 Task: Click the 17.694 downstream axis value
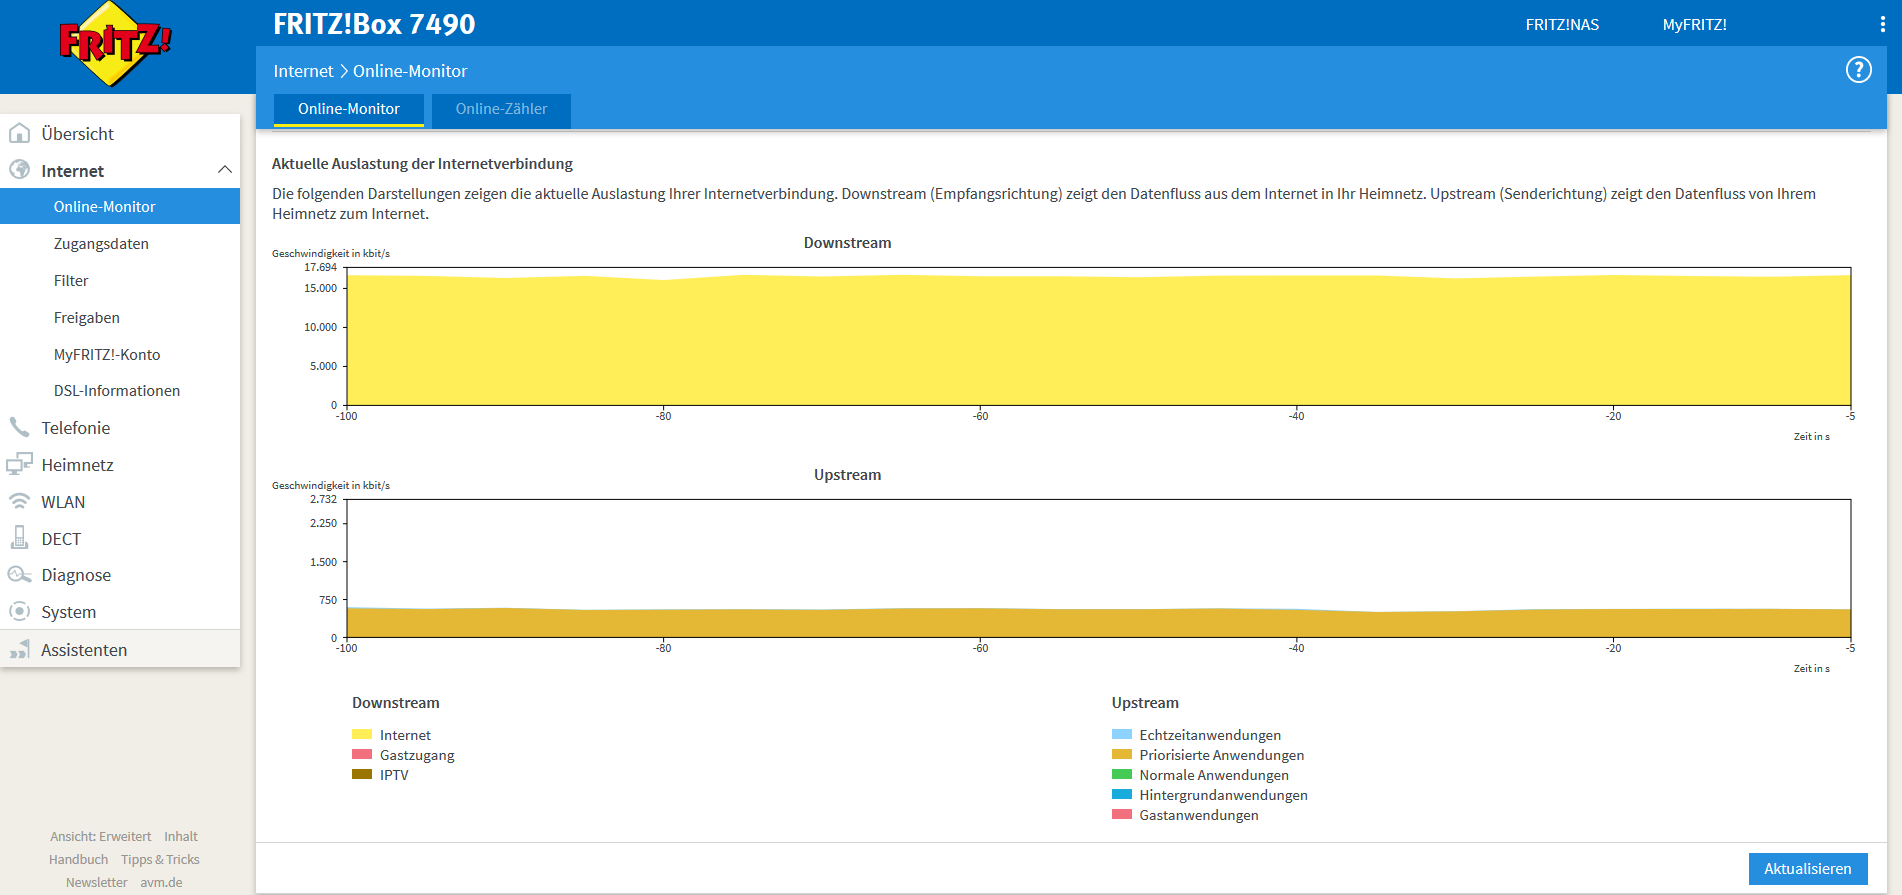click(320, 267)
